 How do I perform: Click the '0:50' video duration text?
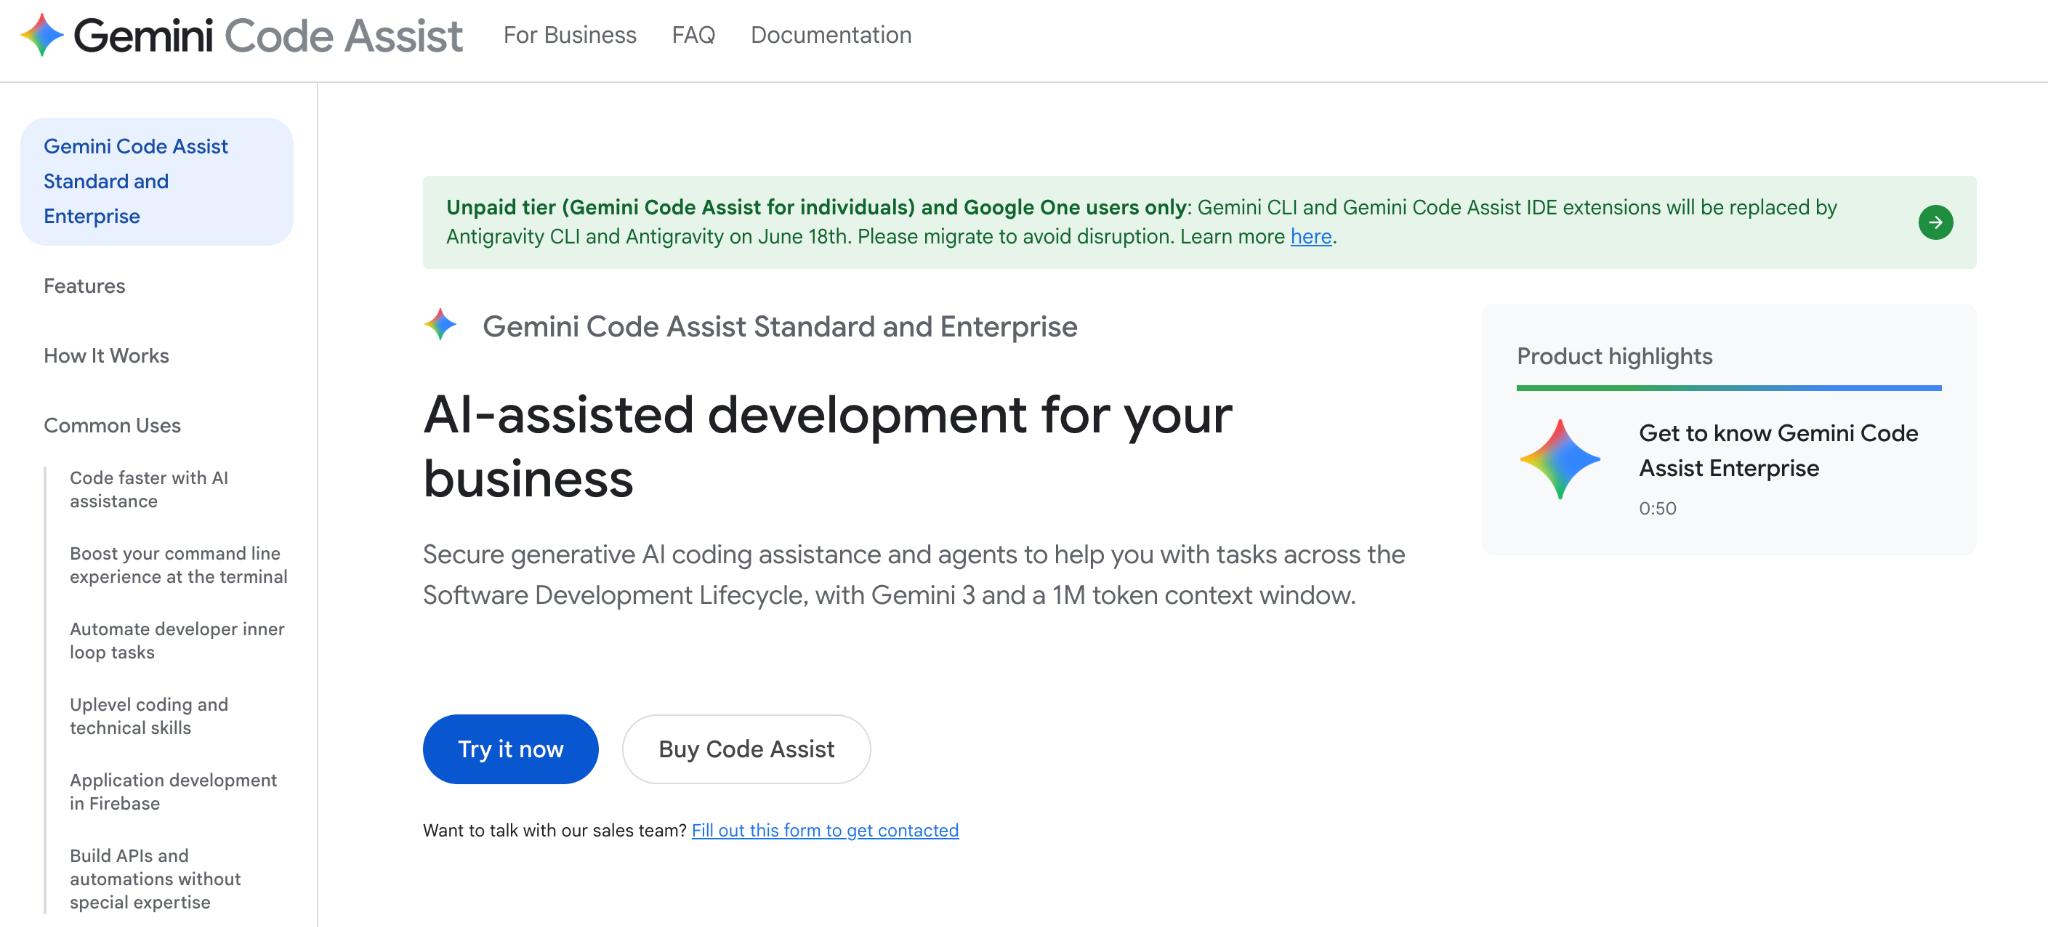(x=1657, y=508)
